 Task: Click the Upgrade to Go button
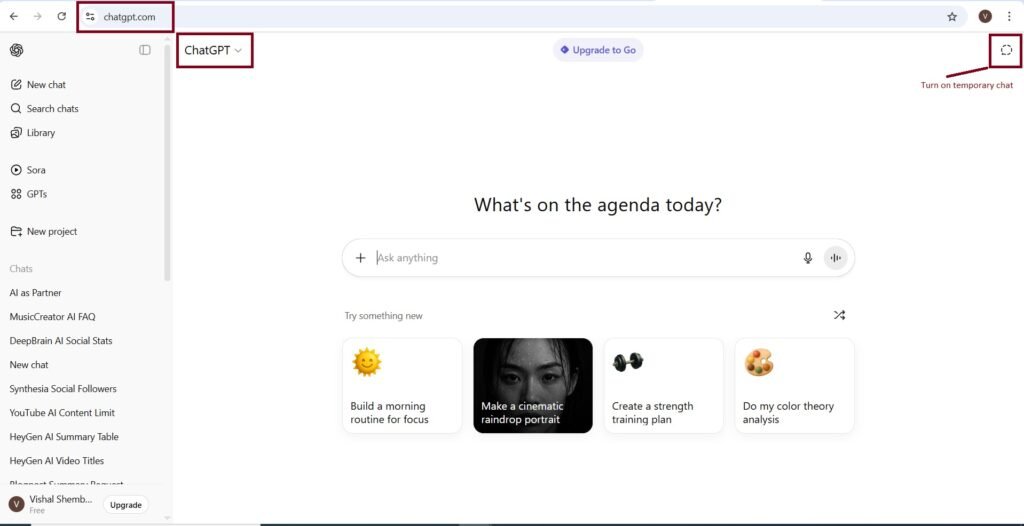[598, 50]
